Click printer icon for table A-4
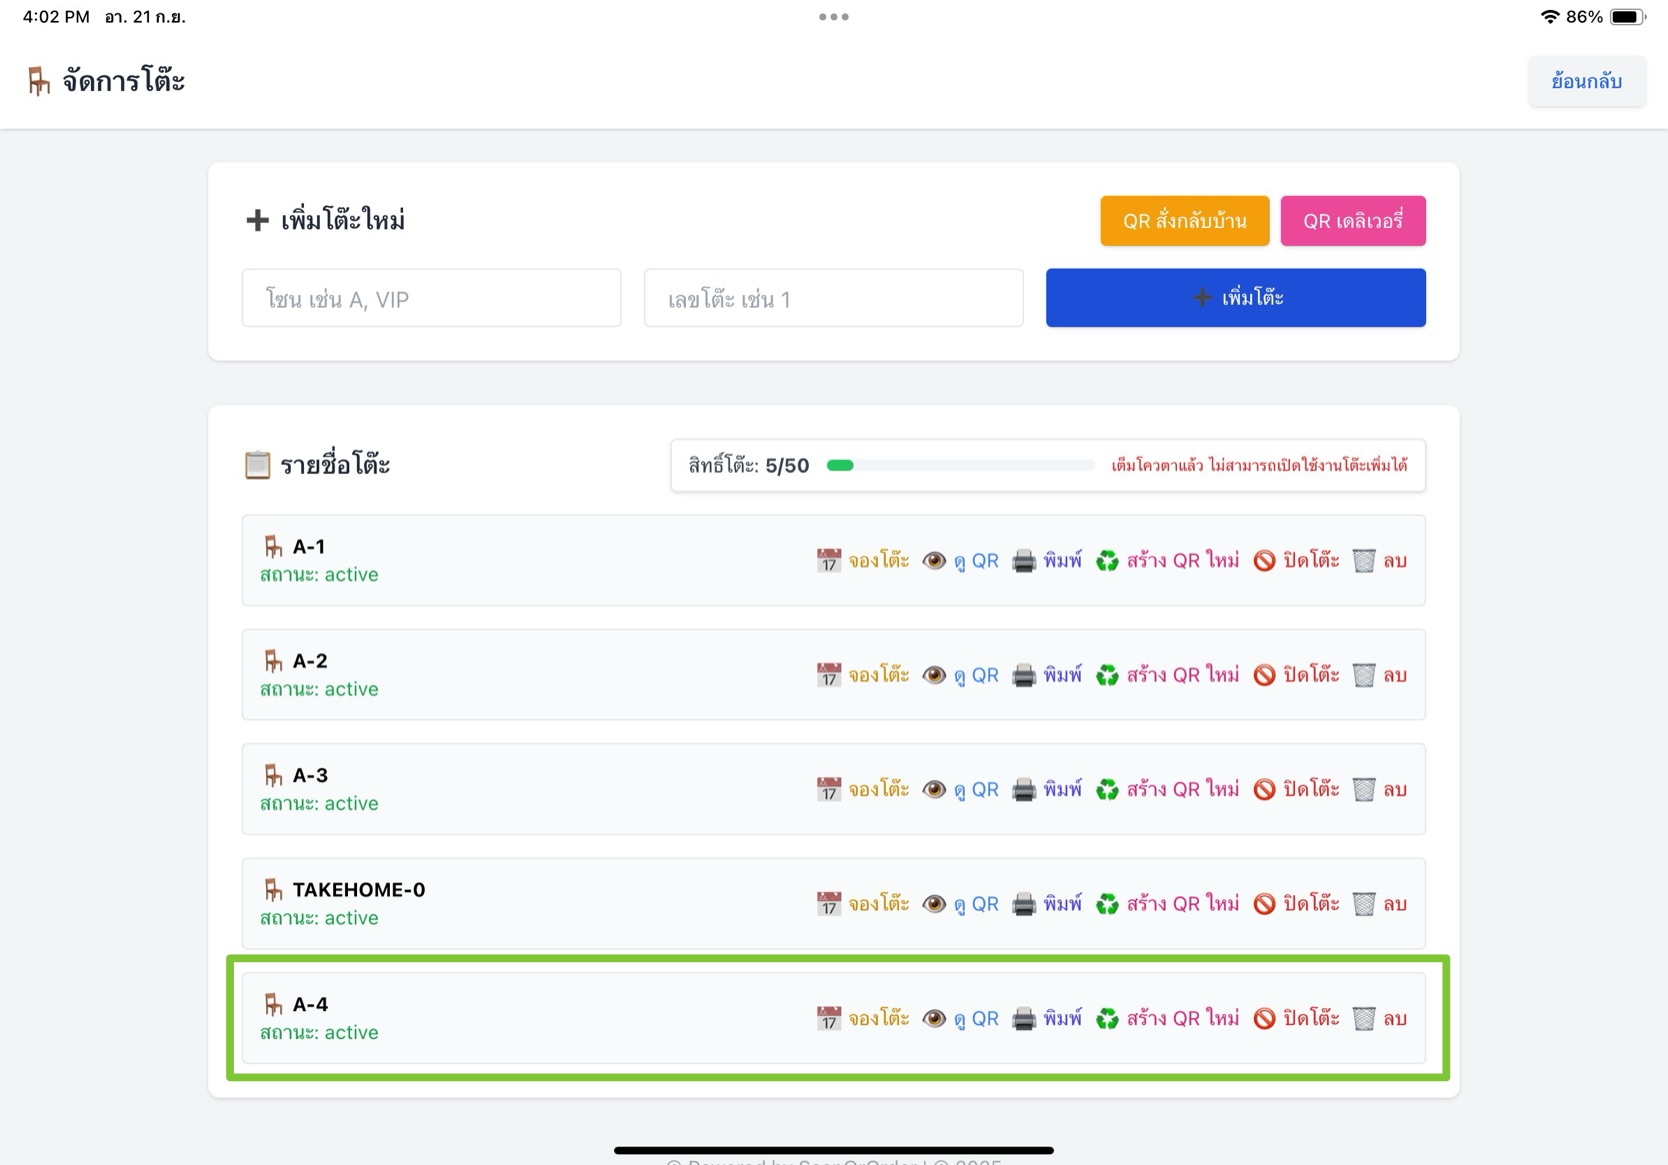This screenshot has width=1668, height=1165. [1023, 1019]
